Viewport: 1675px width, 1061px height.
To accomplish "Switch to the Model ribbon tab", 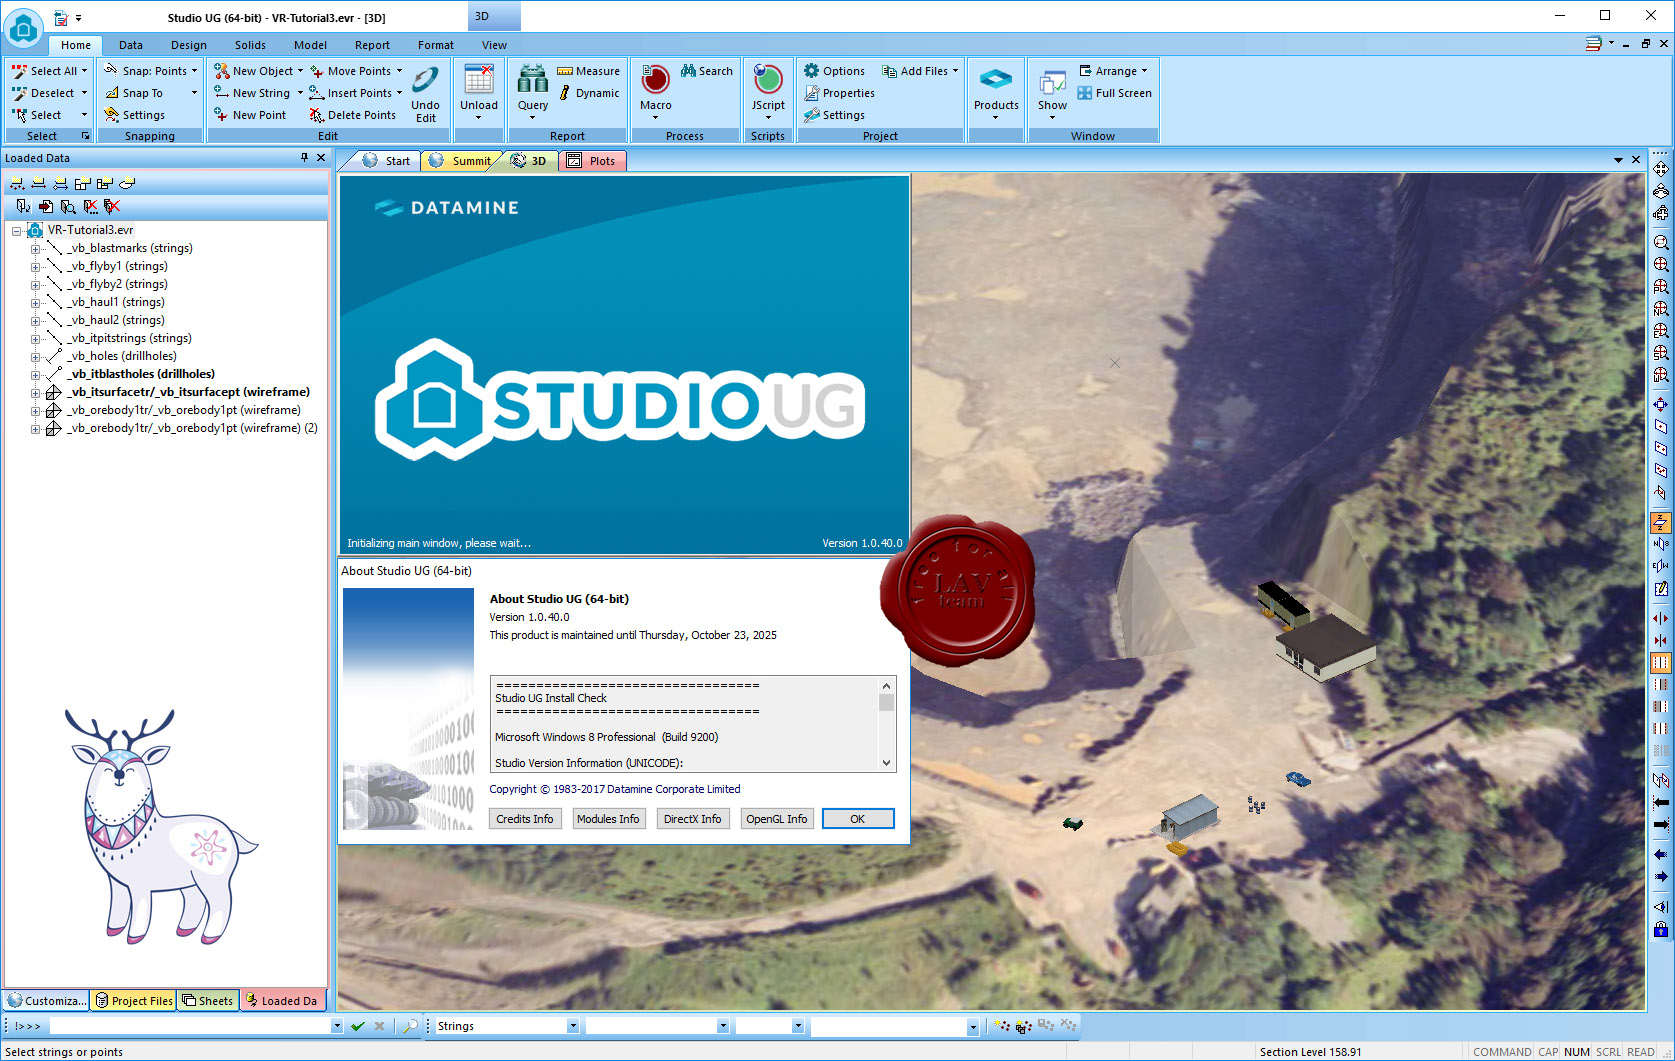I will 310,45.
